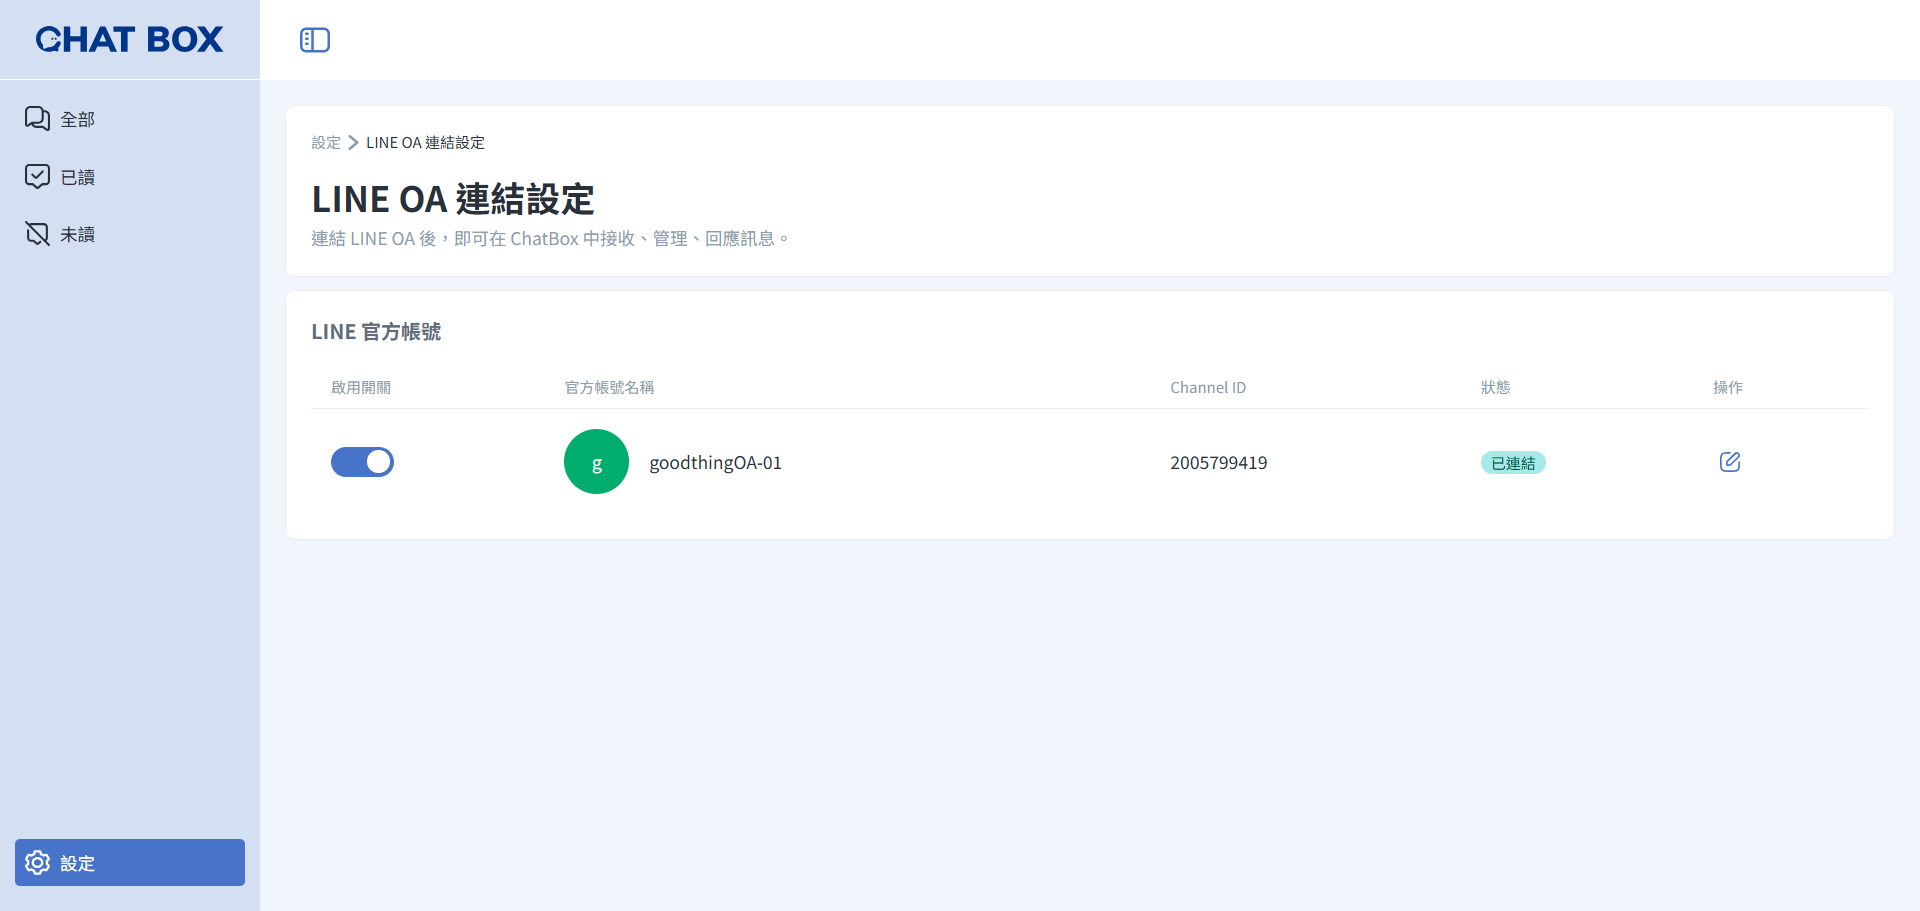The width and height of the screenshot is (1920, 911).
Task: Open the edit icon for goodthingOA-01
Action: pos(1729,462)
